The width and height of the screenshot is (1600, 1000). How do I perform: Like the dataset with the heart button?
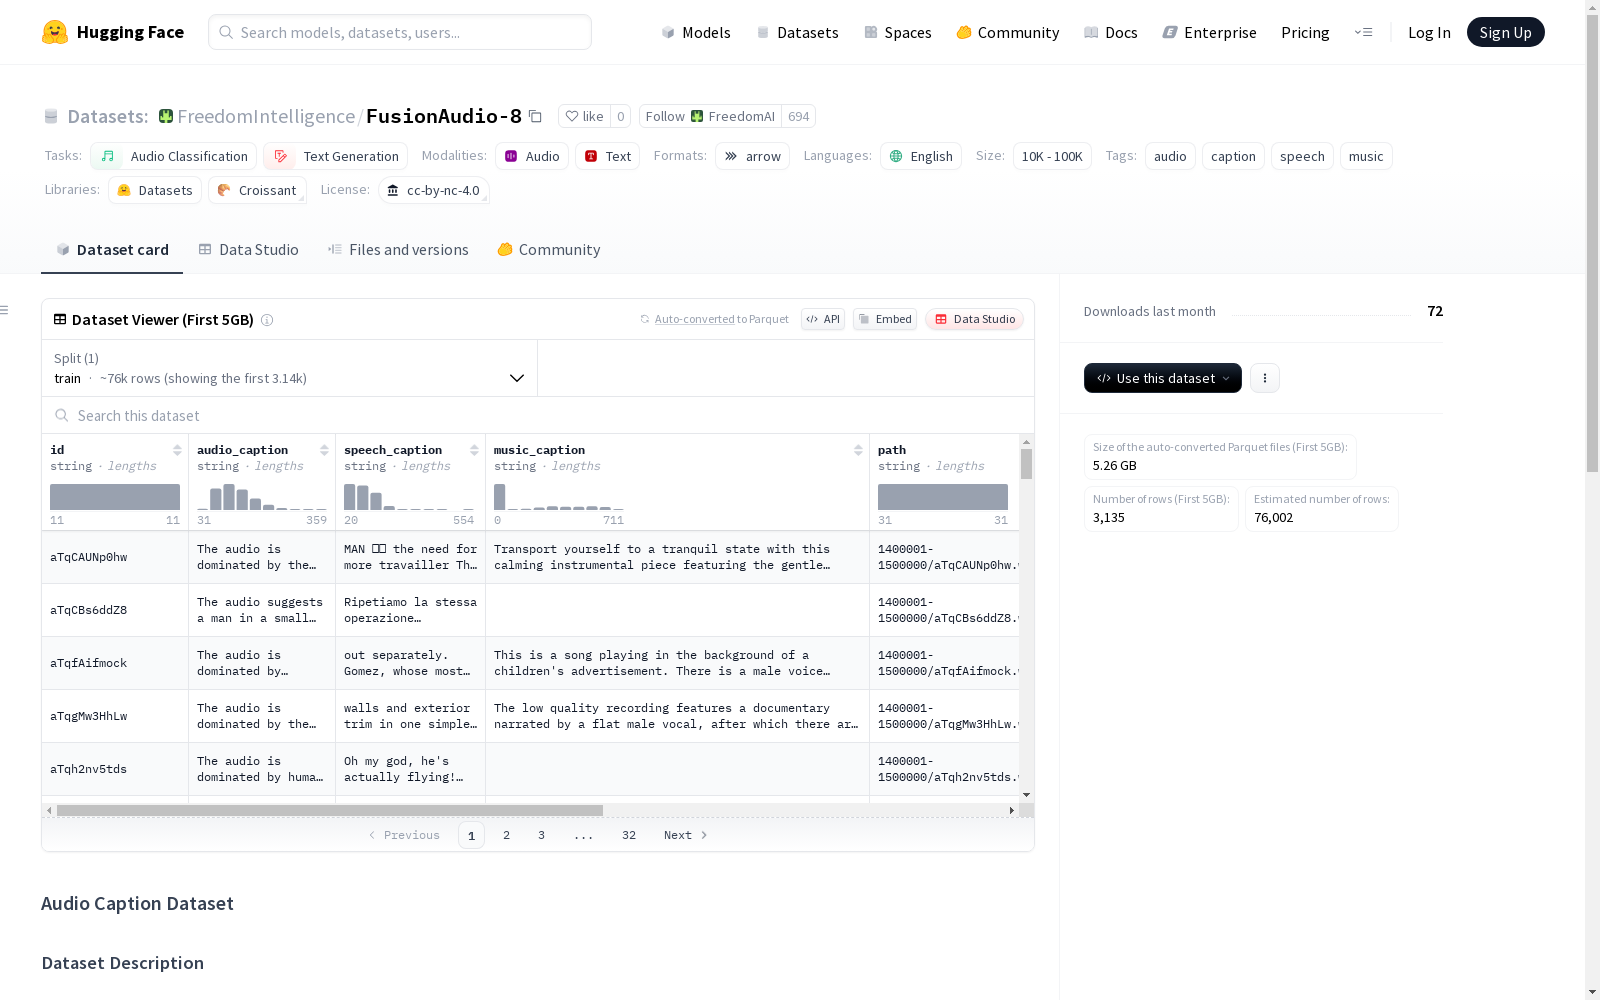(584, 116)
